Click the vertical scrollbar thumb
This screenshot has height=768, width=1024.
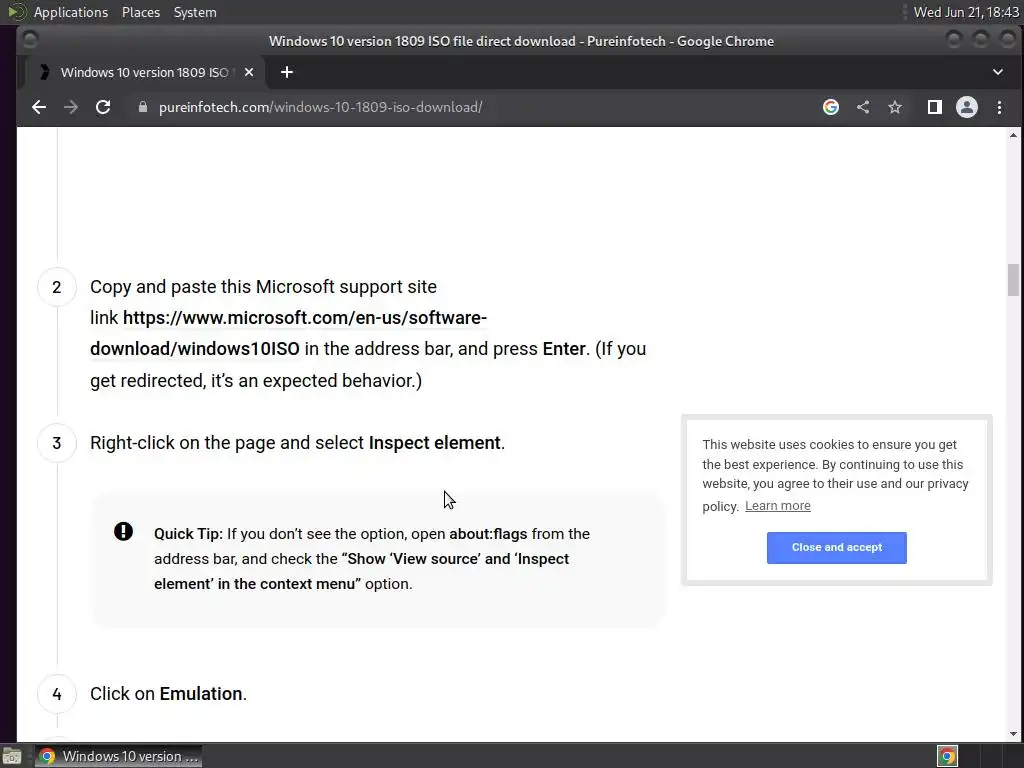[x=1013, y=280]
